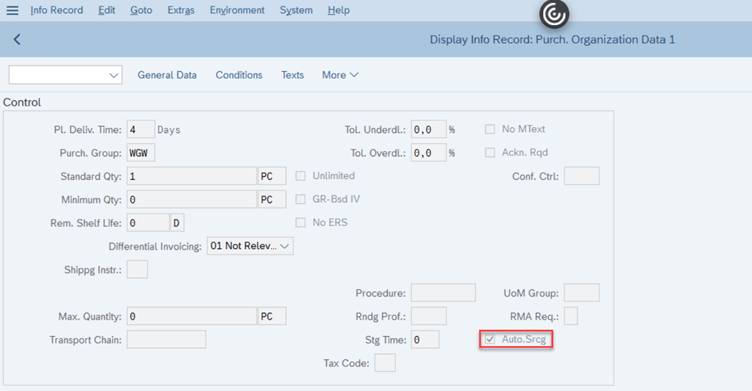Click the Display Info Record title text
This screenshot has width=752, height=391.
click(x=552, y=39)
